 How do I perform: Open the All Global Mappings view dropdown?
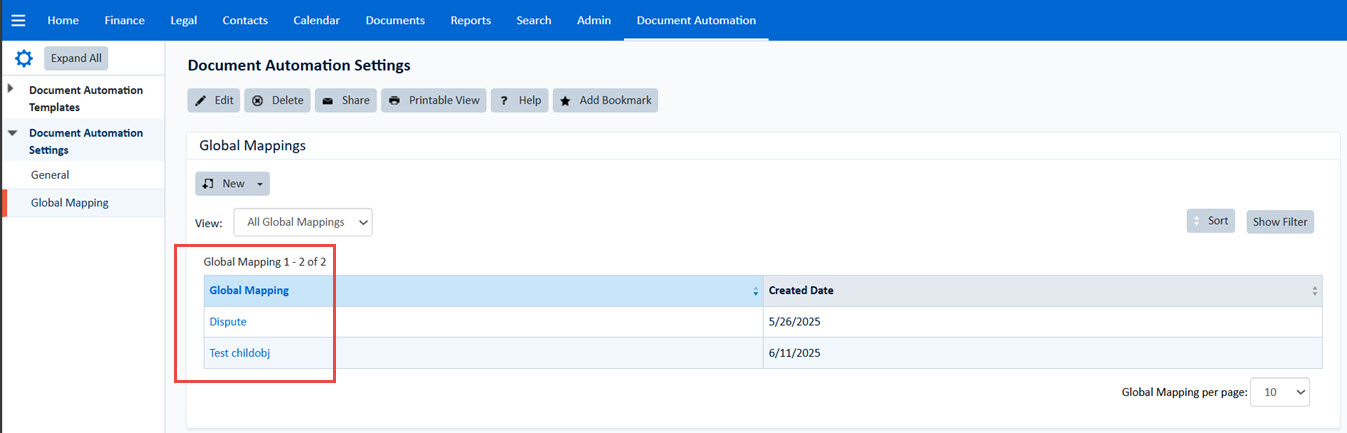(x=303, y=222)
